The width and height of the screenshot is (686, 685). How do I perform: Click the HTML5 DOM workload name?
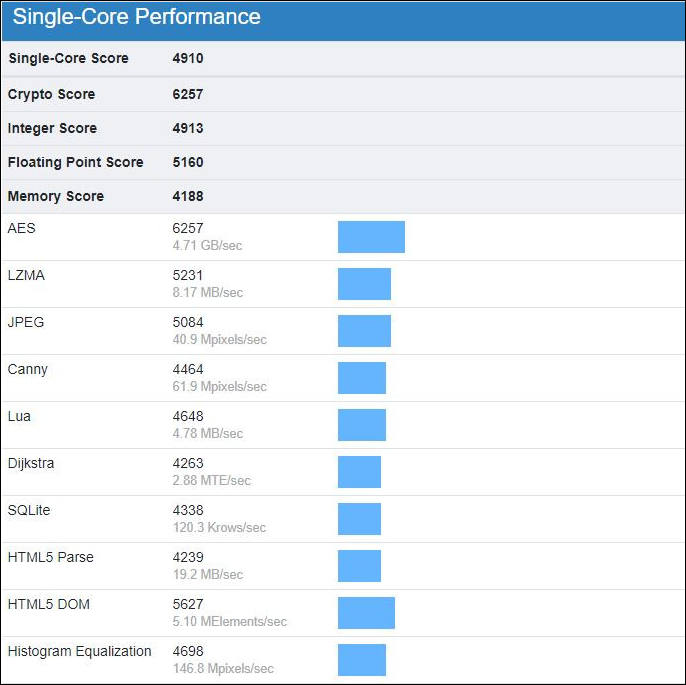tap(49, 604)
